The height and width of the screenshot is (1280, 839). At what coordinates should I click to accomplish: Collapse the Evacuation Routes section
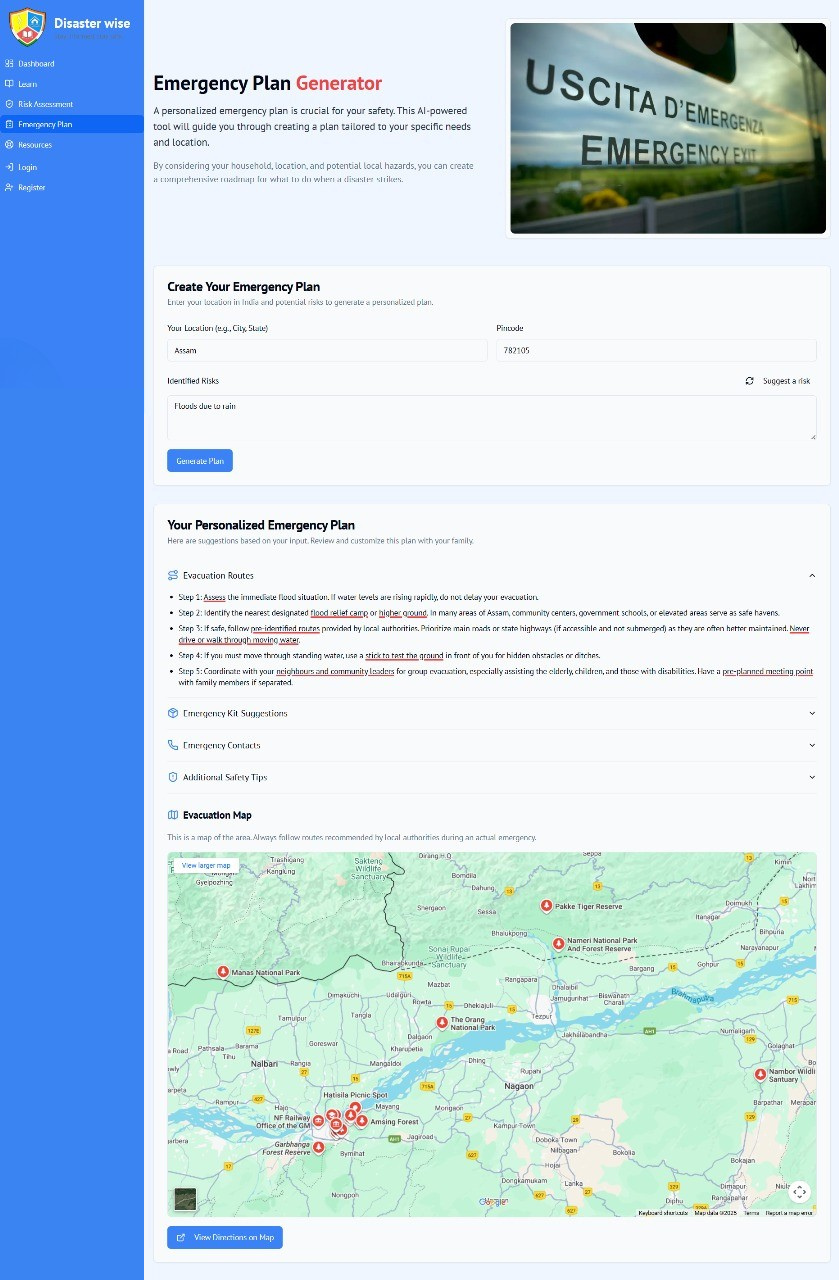point(812,576)
